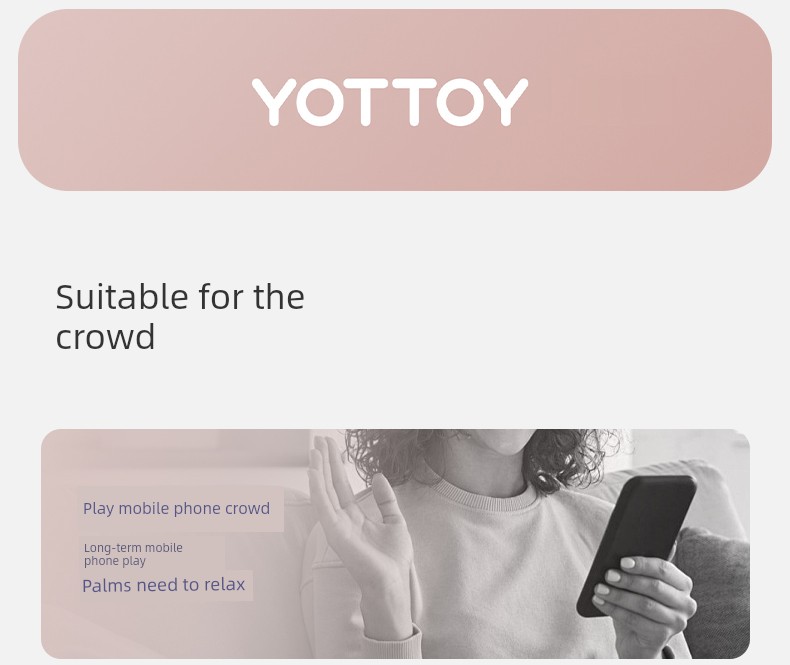
Task: Click the word 'relax' in the label
Action: 225,584
